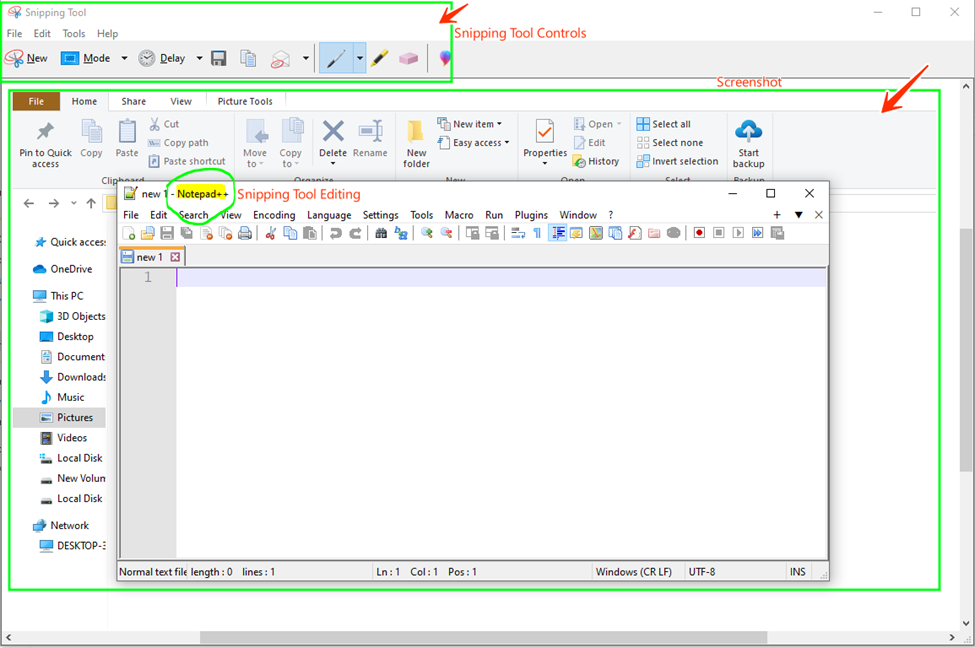This screenshot has height=648, width=975.
Task: Click the horizontal scrollbar thumb at bottom
Action: click(483, 637)
